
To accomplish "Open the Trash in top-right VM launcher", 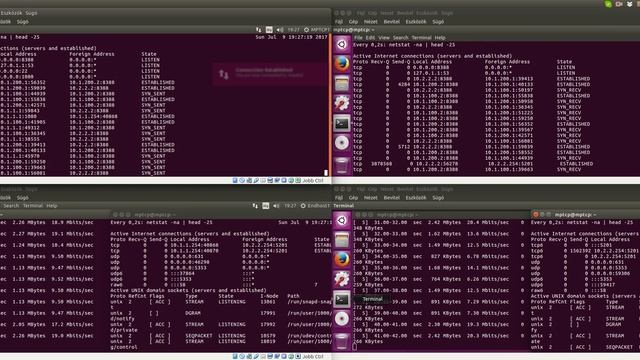I will 342,165.
